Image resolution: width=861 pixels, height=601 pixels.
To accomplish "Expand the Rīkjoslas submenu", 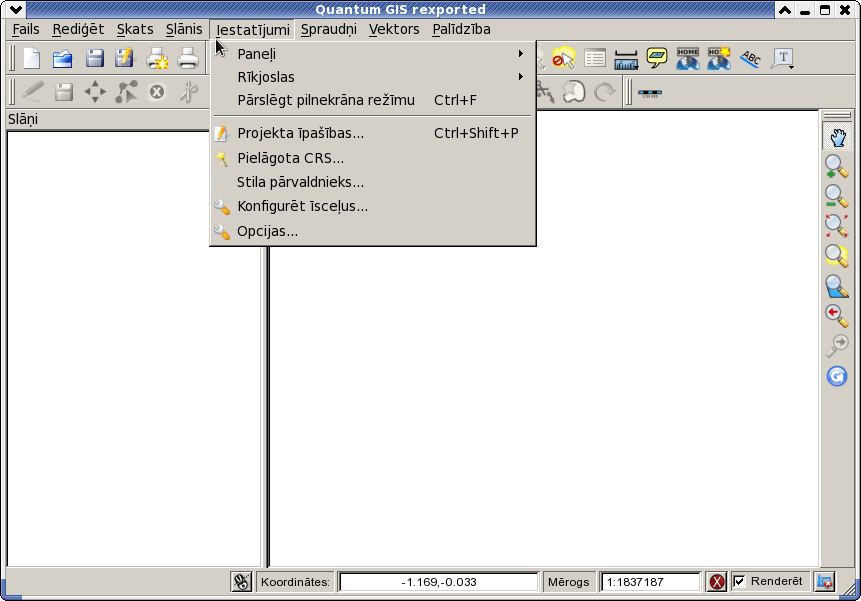I will (372, 77).
